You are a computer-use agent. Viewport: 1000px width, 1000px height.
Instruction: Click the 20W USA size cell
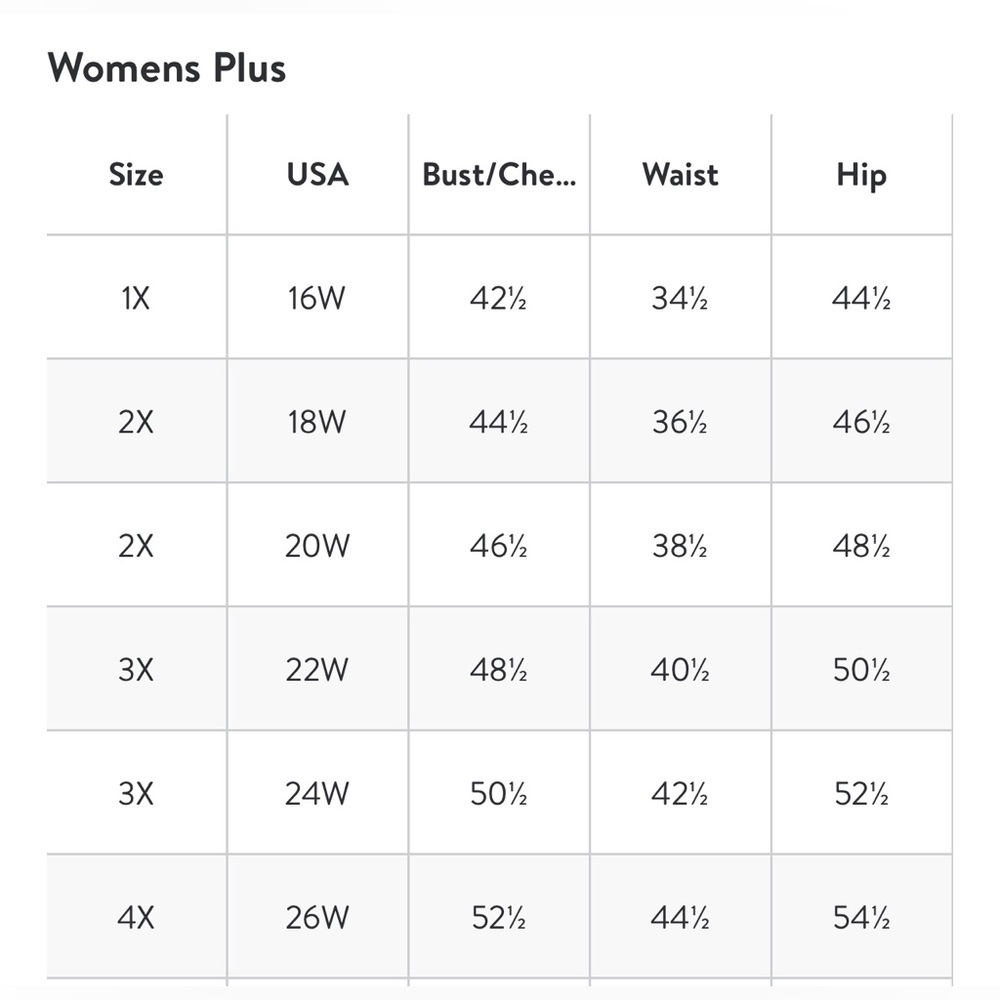(x=317, y=546)
